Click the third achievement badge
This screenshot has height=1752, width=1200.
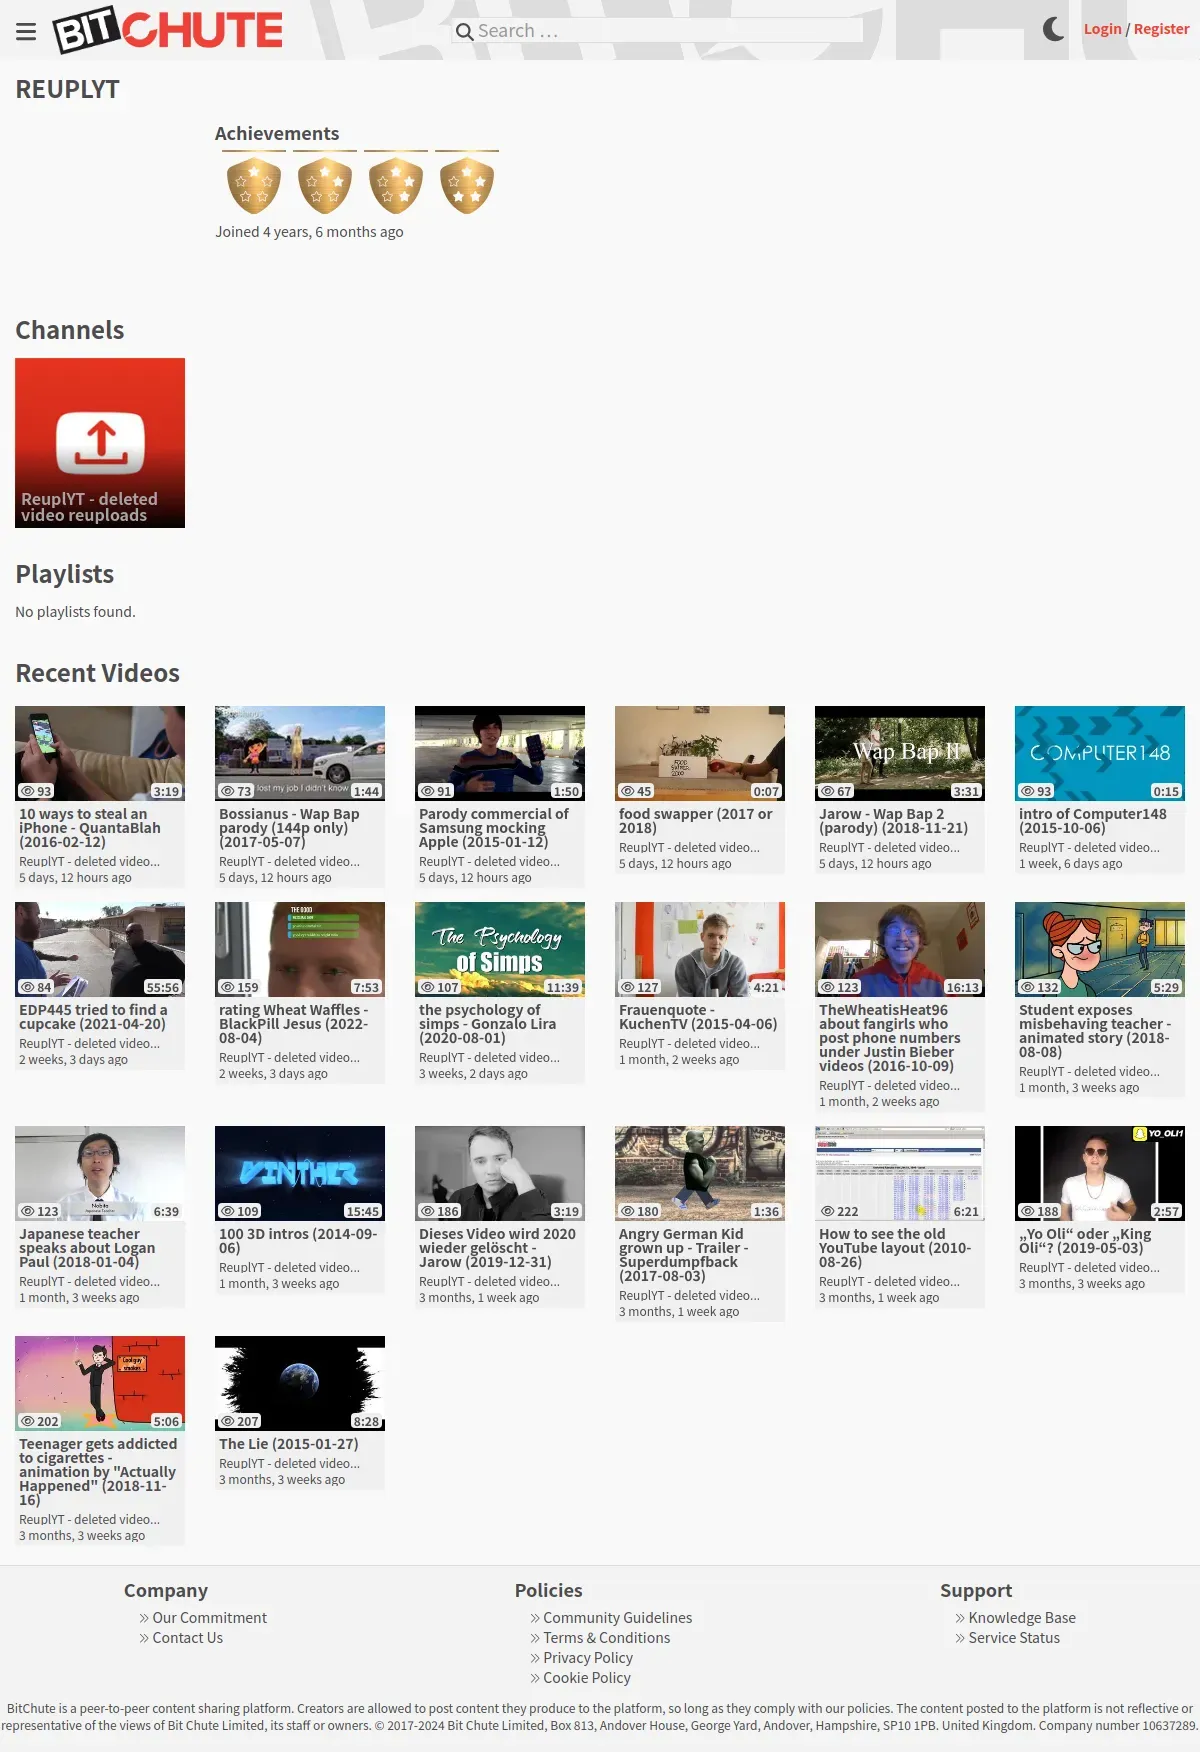[396, 185]
